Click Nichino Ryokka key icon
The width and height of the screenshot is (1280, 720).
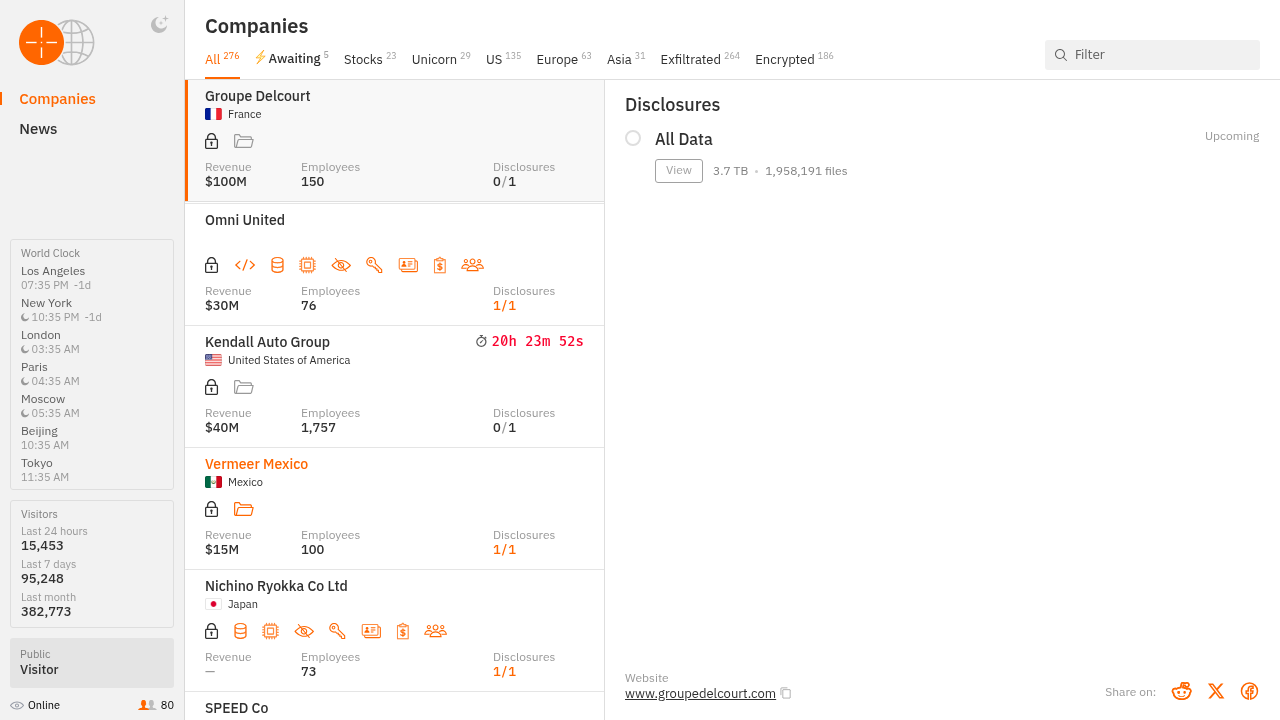coord(337,631)
